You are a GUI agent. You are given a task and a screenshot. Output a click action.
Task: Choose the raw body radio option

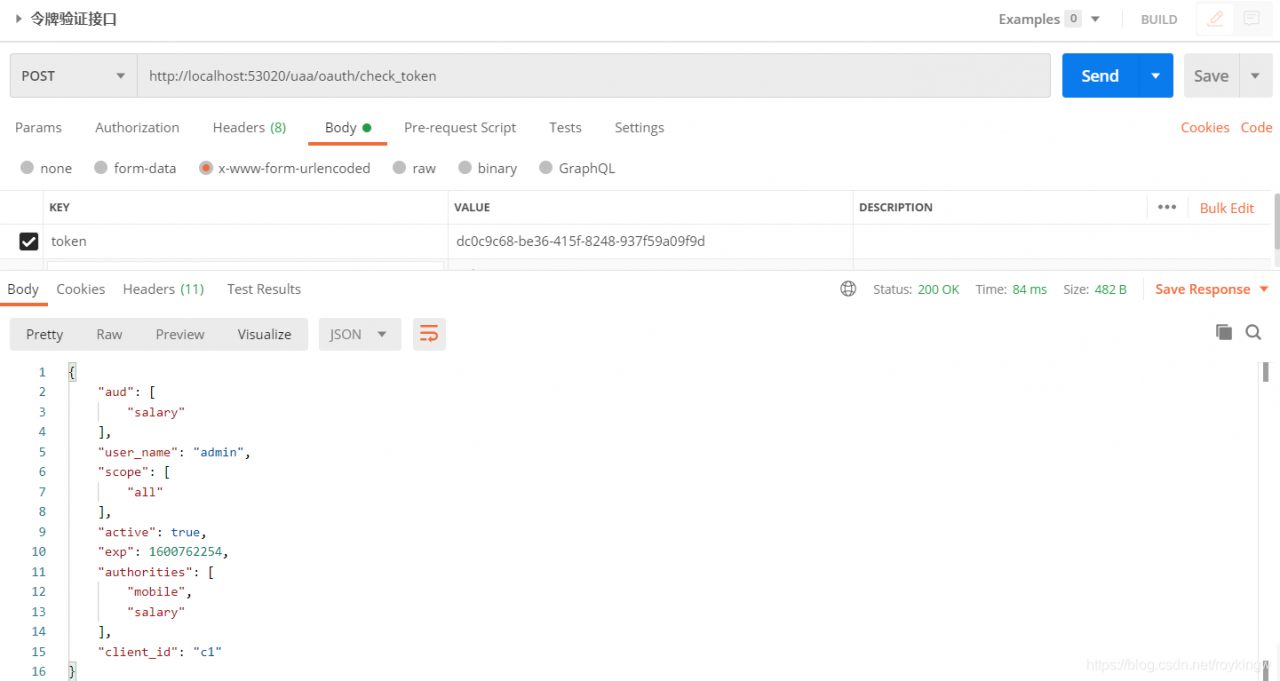point(400,168)
